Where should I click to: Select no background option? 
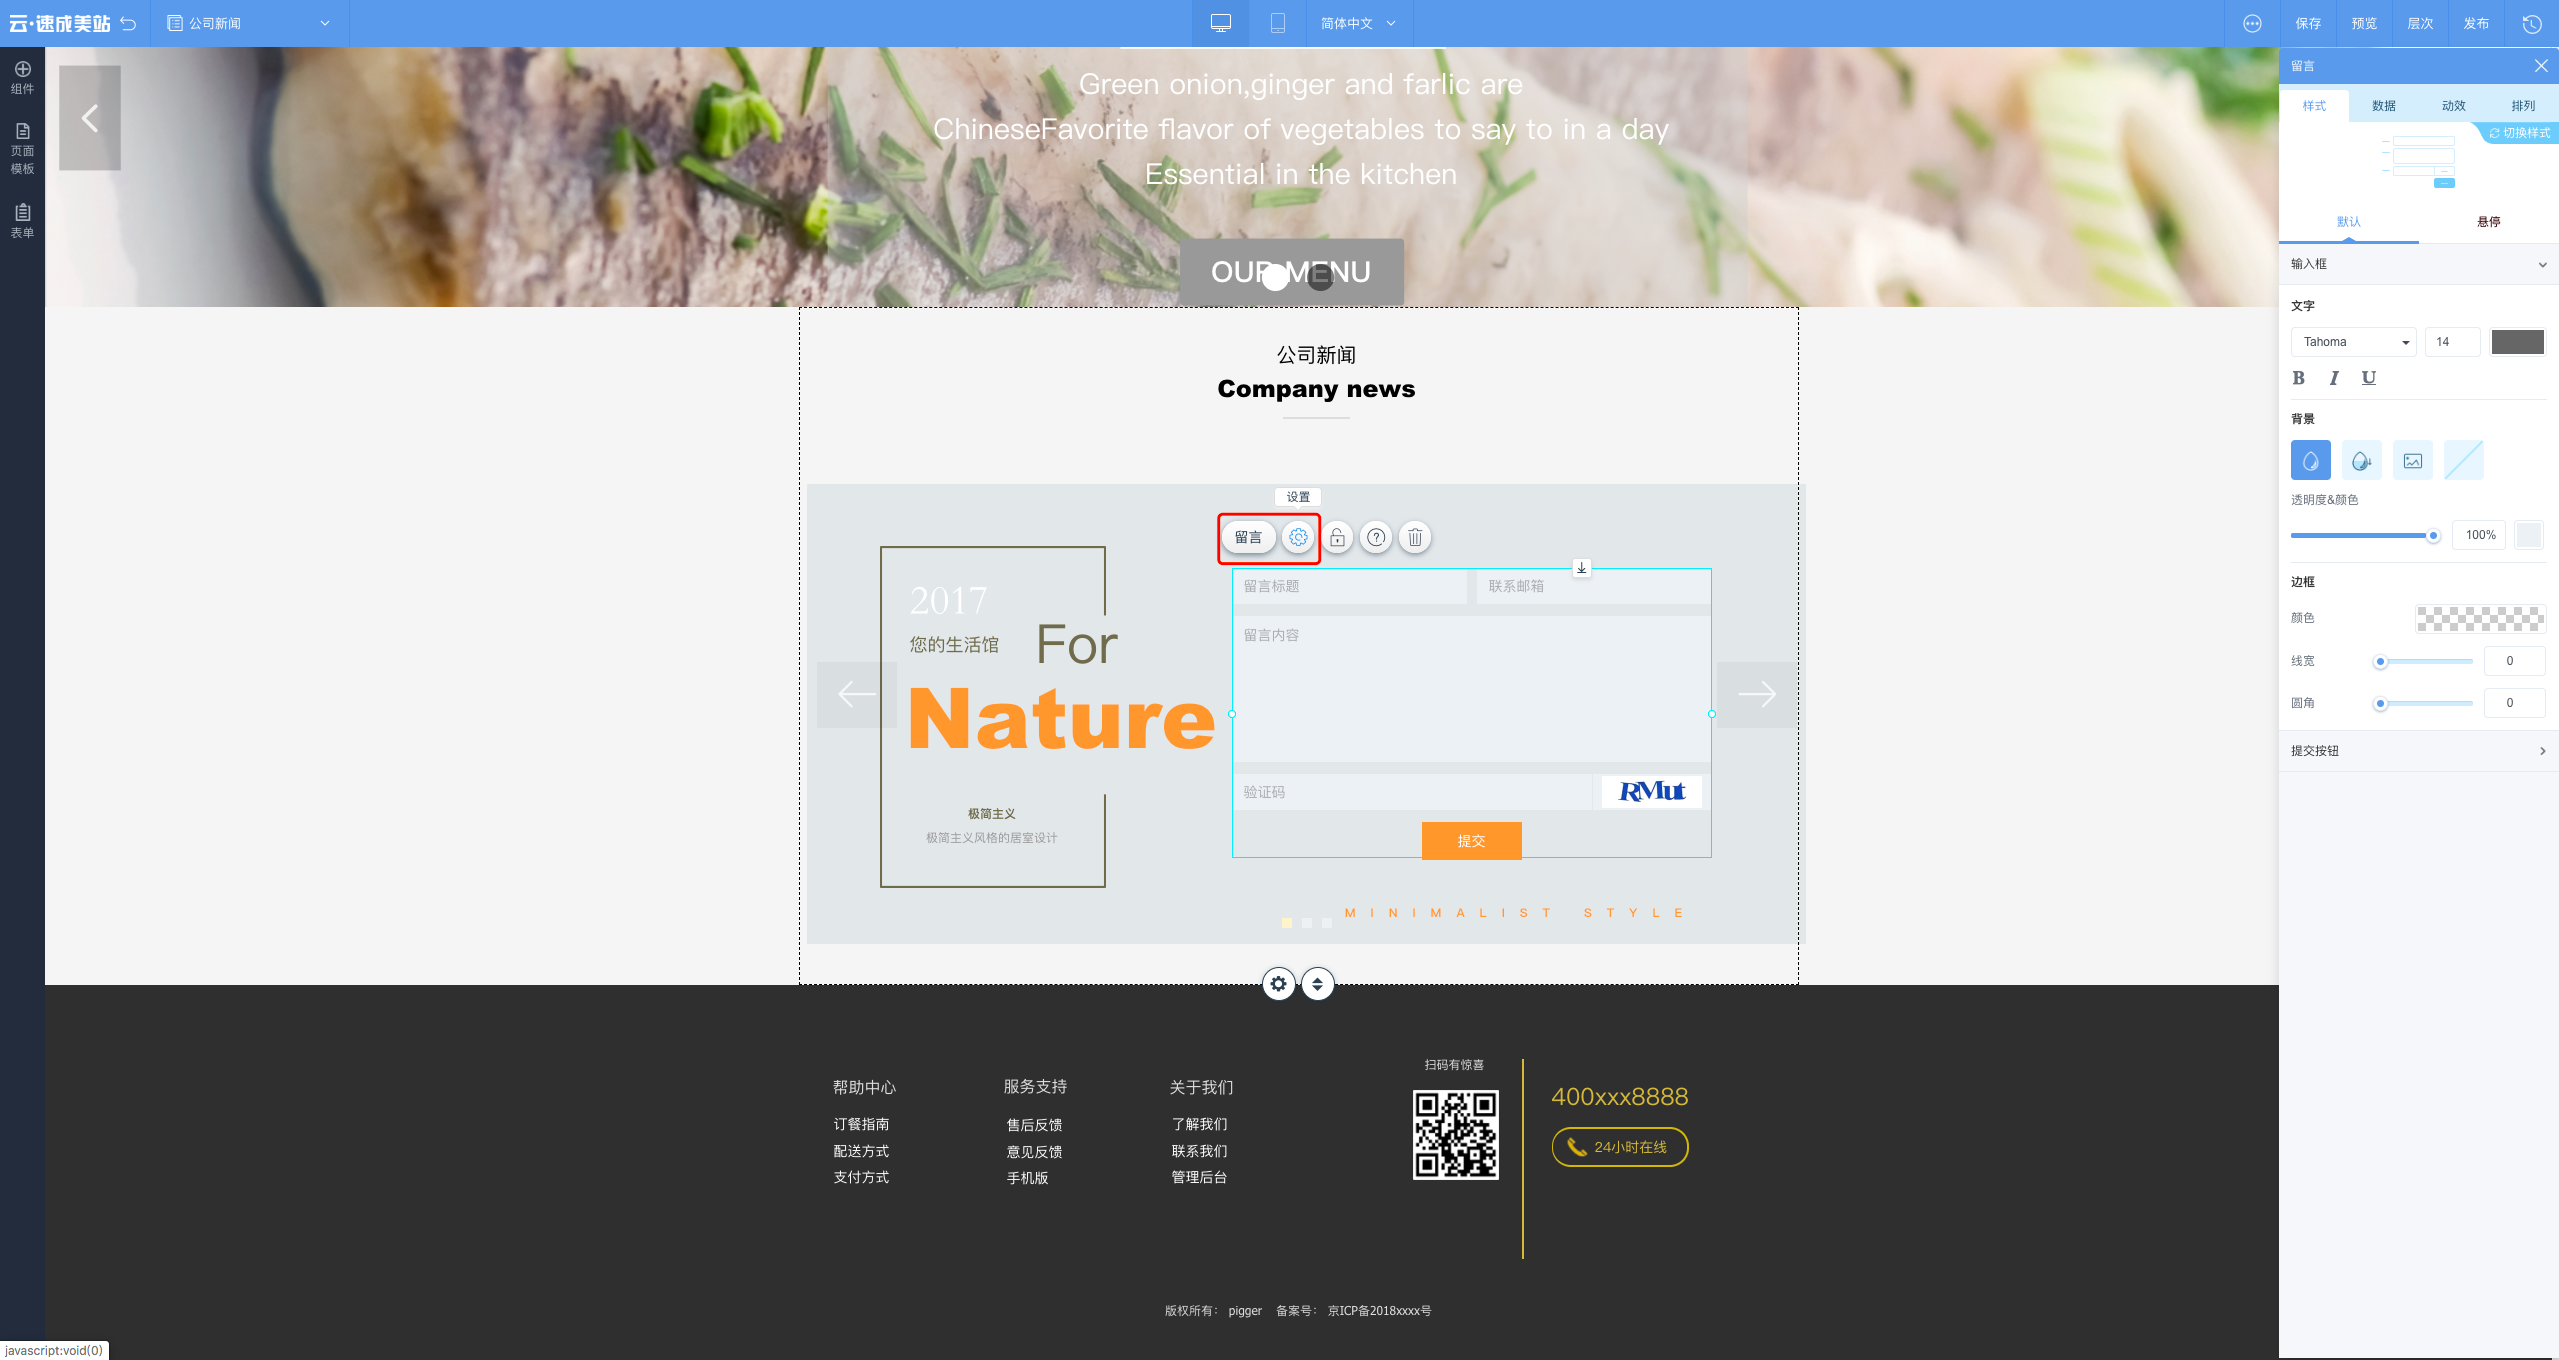[x=2463, y=460]
